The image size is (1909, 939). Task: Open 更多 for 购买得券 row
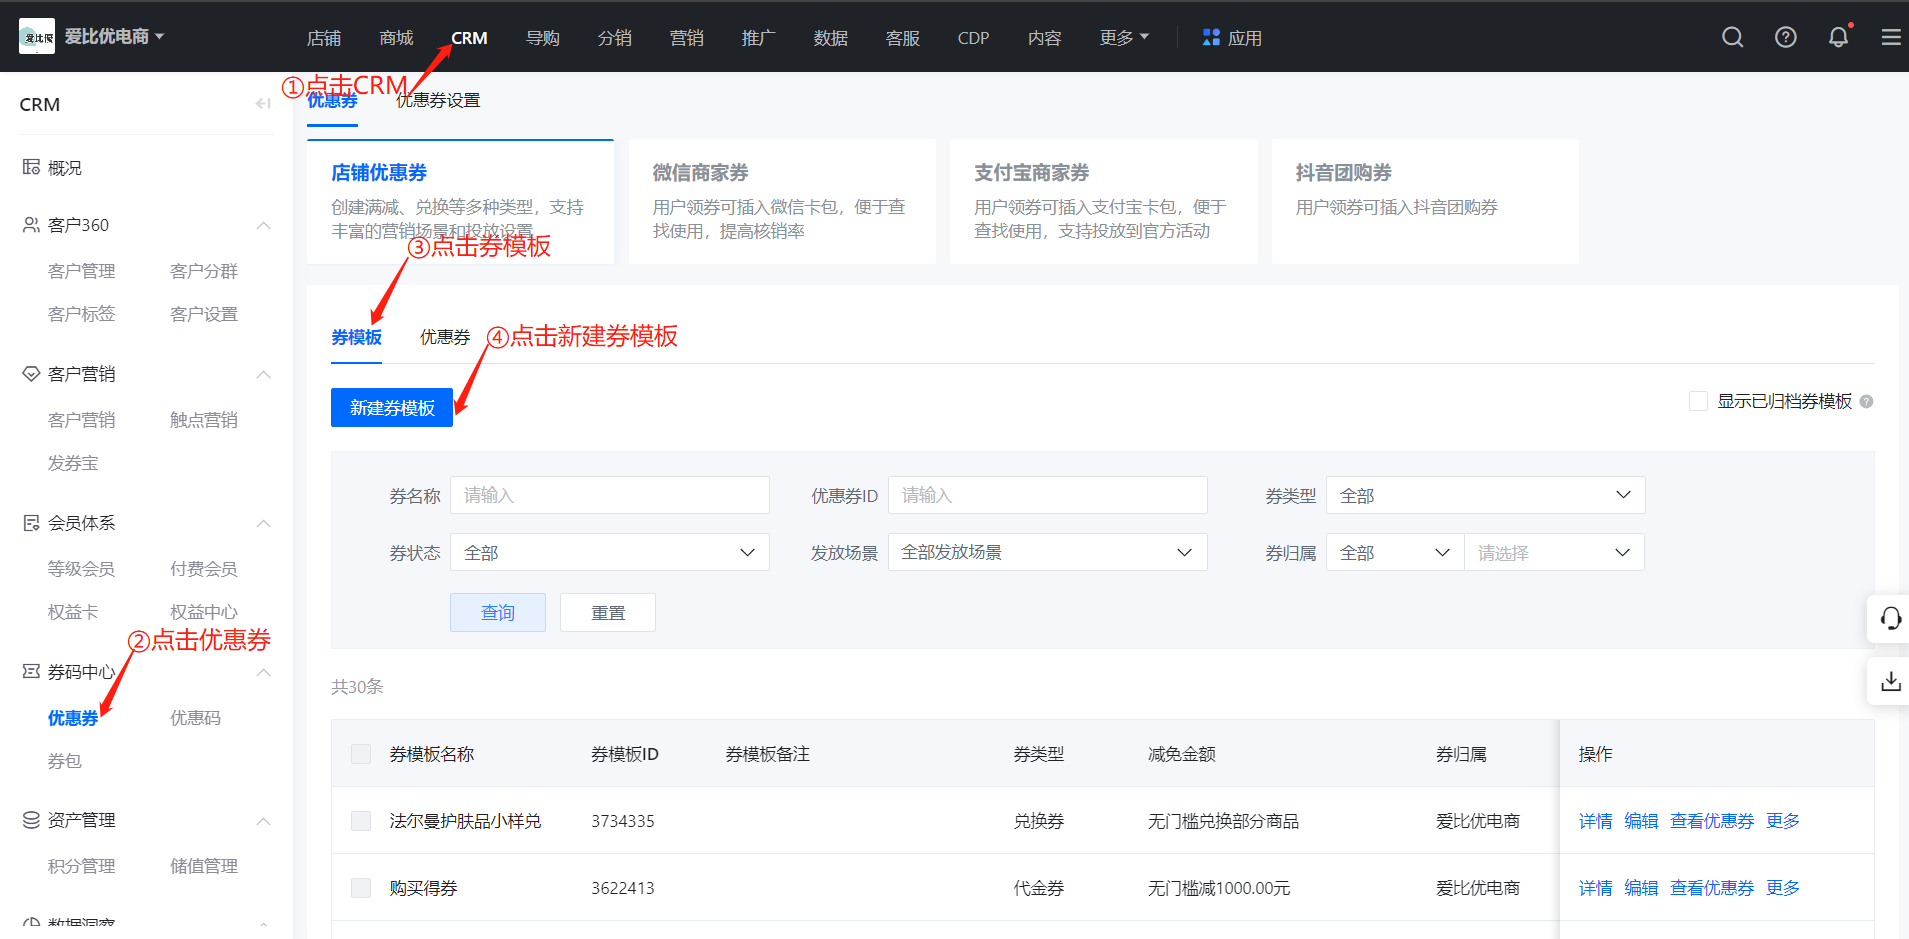(1783, 888)
